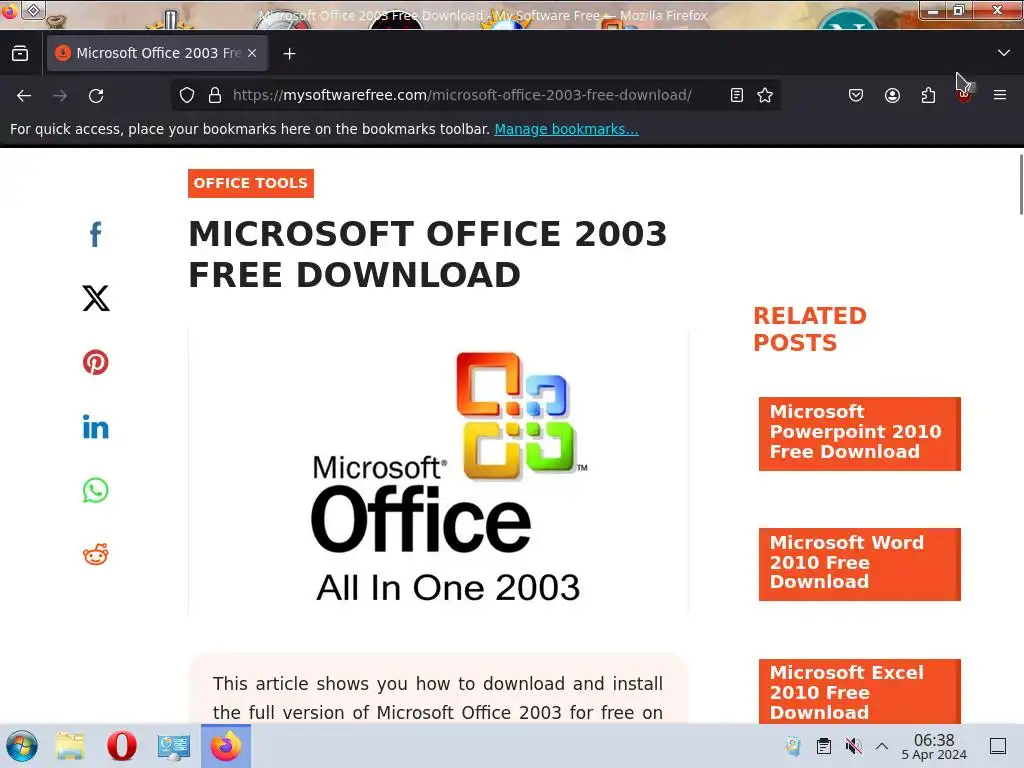Image resolution: width=1024 pixels, height=768 pixels.
Task: Open the taskbar system settings icon
Action: (174, 746)
